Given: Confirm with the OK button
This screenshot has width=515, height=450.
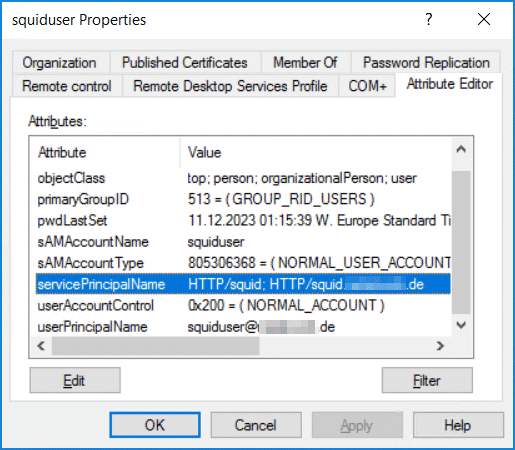Looking at the screenshot, I should 155,425.
